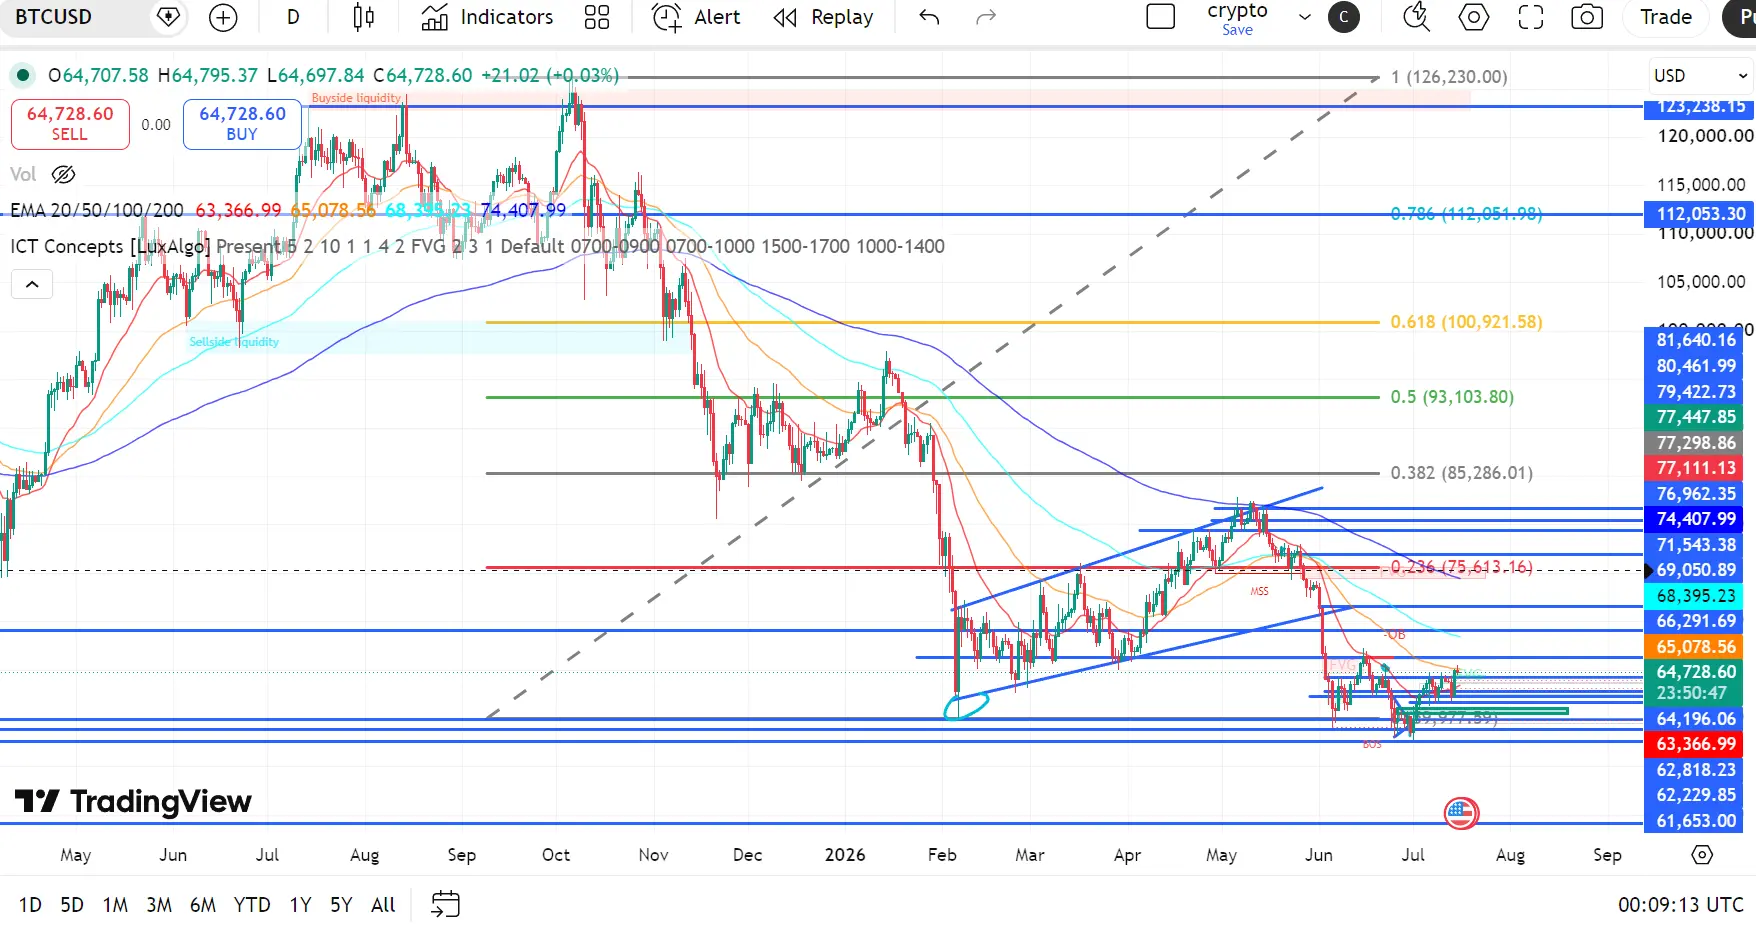Click the SELL 64,728.60 button
Viewport: 1756px width, 931px height.
coord(70,124)
